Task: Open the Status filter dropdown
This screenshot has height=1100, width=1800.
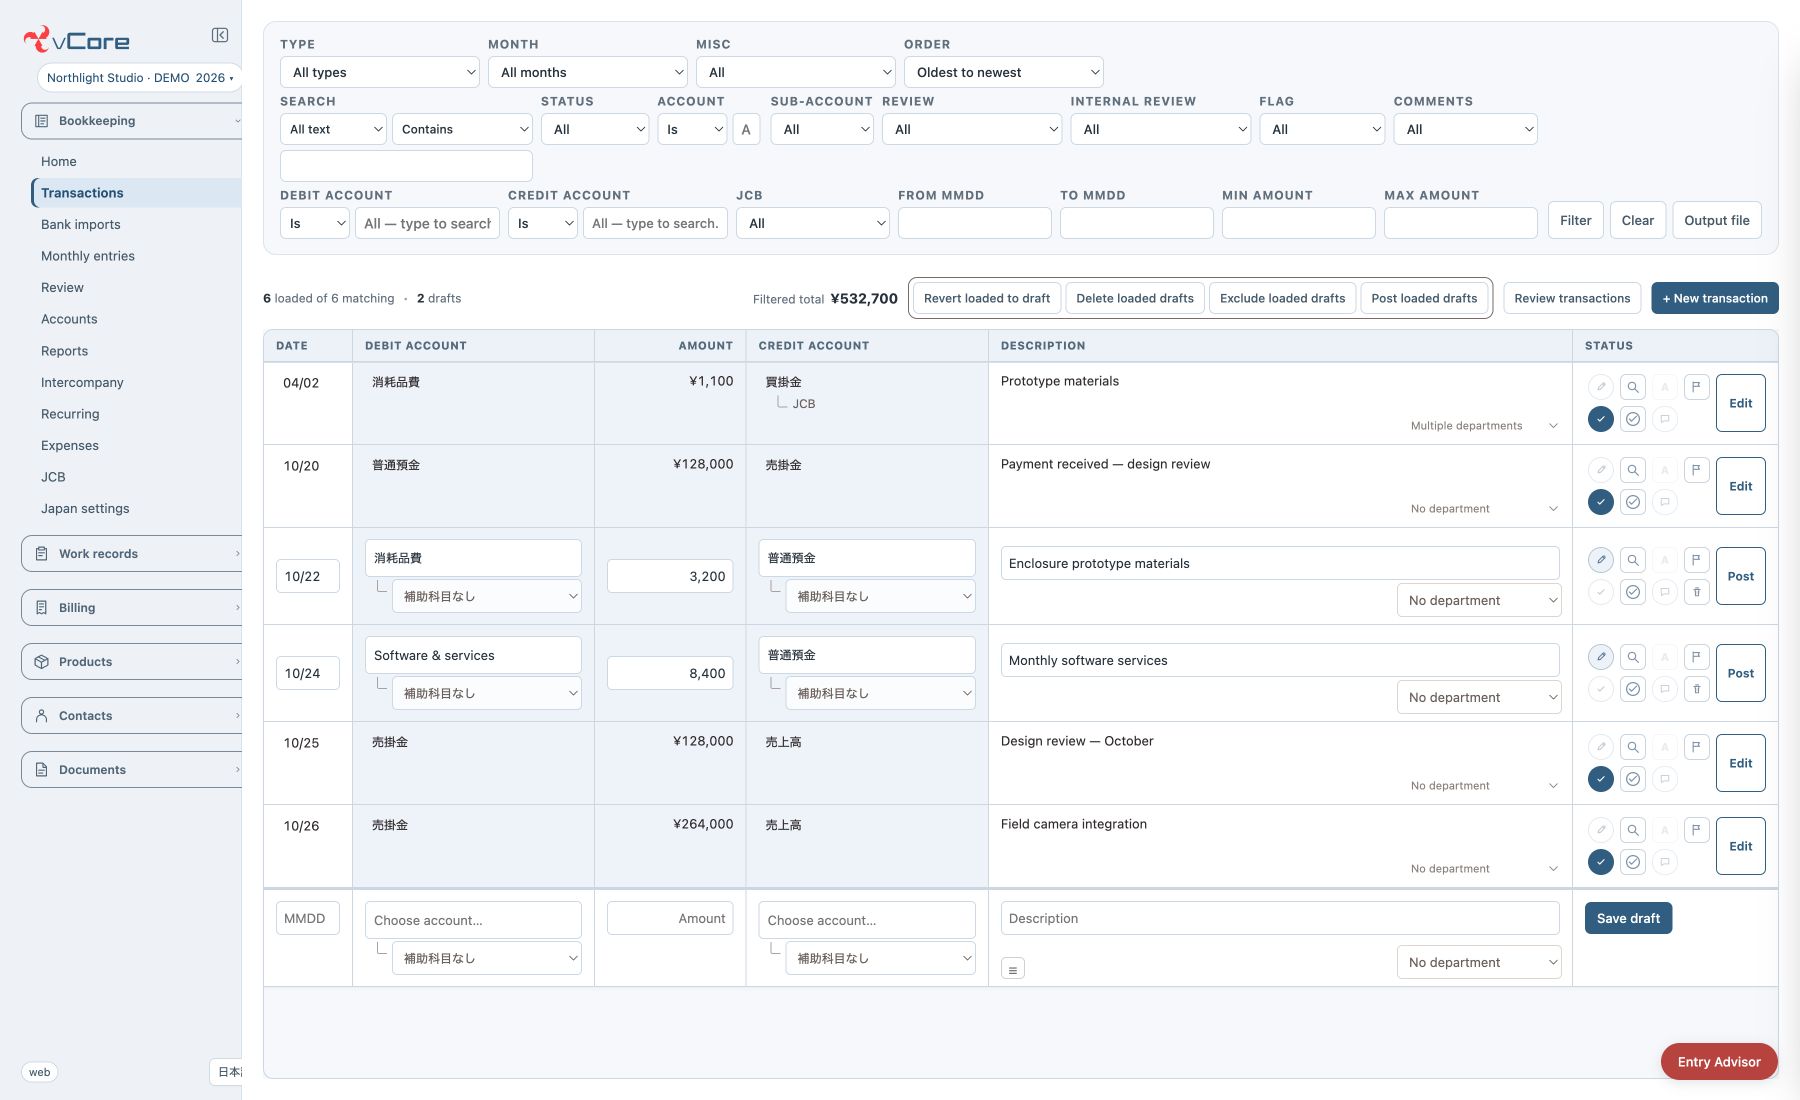Action: click(595, 129)
